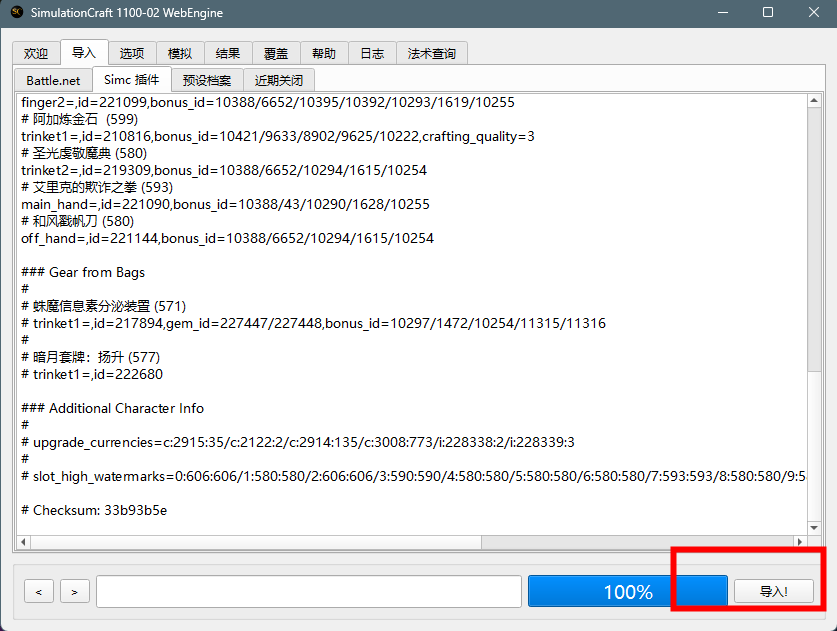The width and height of the screenshot is (837, 631).
Task: Click the forward > navigation button
Action: [74, 591]
